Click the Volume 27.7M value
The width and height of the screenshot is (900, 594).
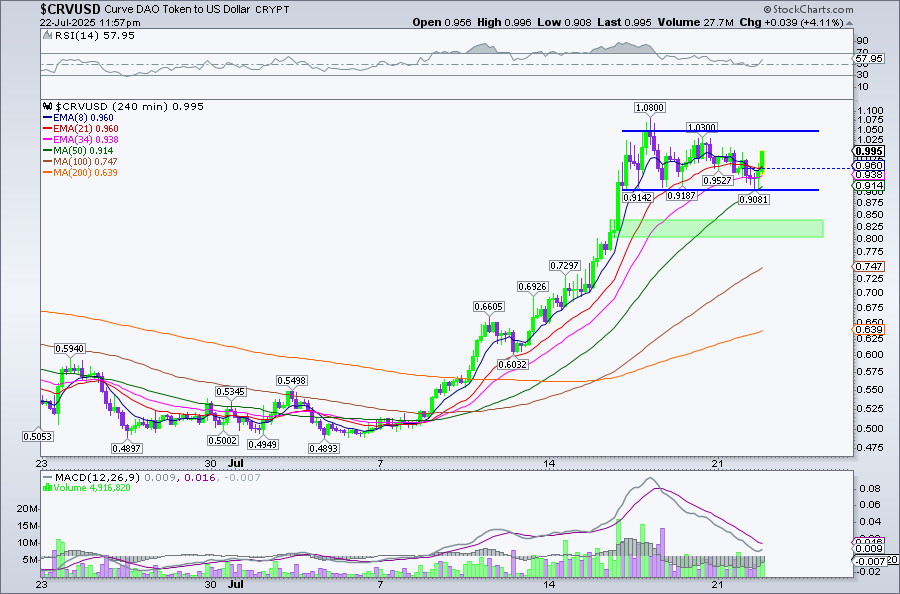point(696,22)
